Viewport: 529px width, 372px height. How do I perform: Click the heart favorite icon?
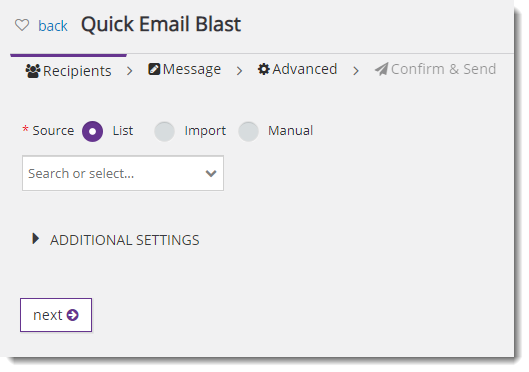(x=22, y=25)
